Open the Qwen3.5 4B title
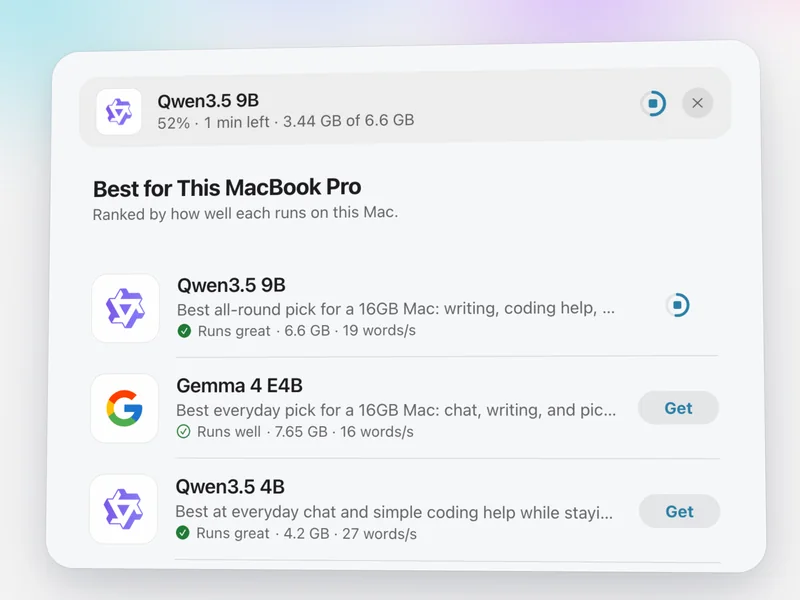 (230, 487)
